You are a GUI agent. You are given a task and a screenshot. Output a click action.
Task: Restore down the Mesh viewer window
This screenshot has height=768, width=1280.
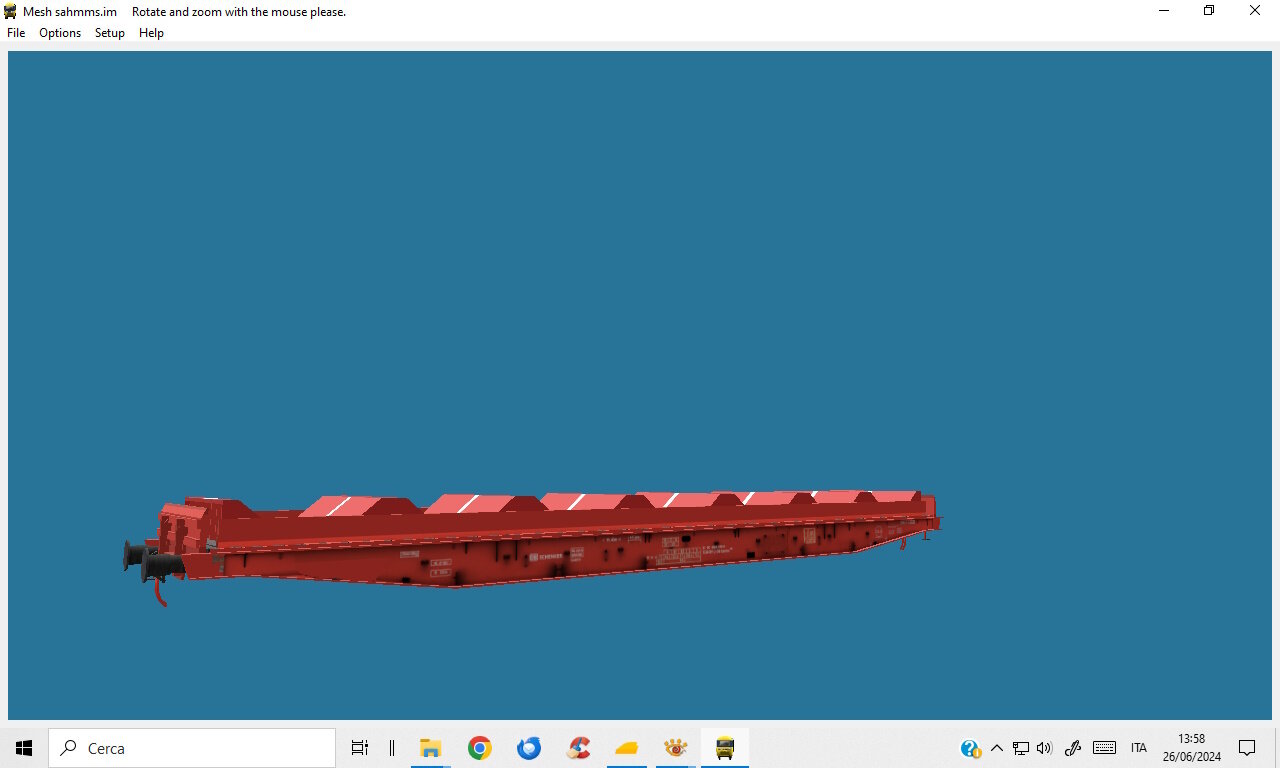point(1209,11)
